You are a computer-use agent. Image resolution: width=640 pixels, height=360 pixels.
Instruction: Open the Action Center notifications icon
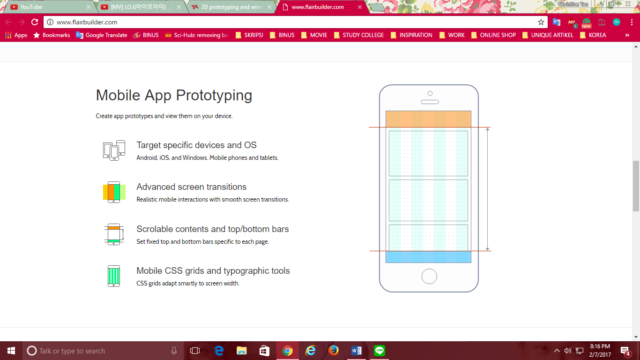point(626,351)
